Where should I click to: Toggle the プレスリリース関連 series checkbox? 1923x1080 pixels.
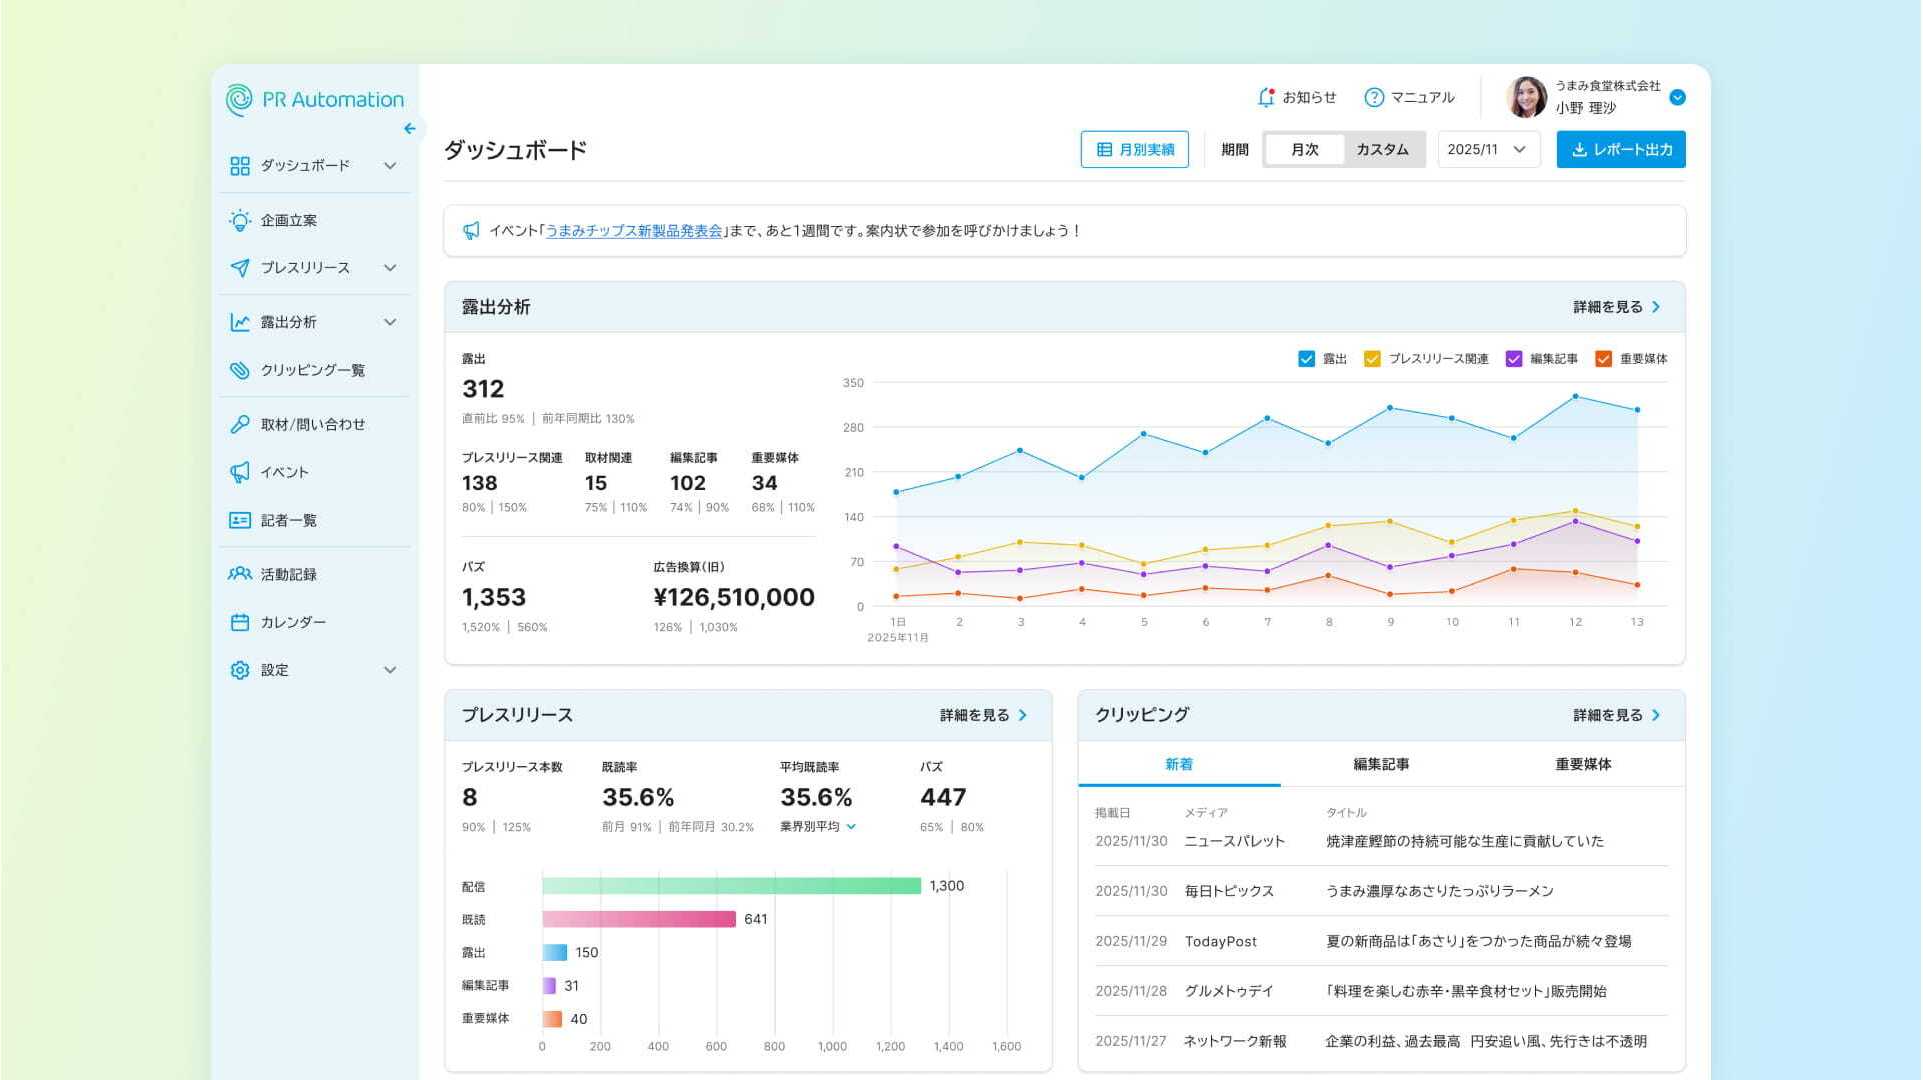[x=1372, y=359]
